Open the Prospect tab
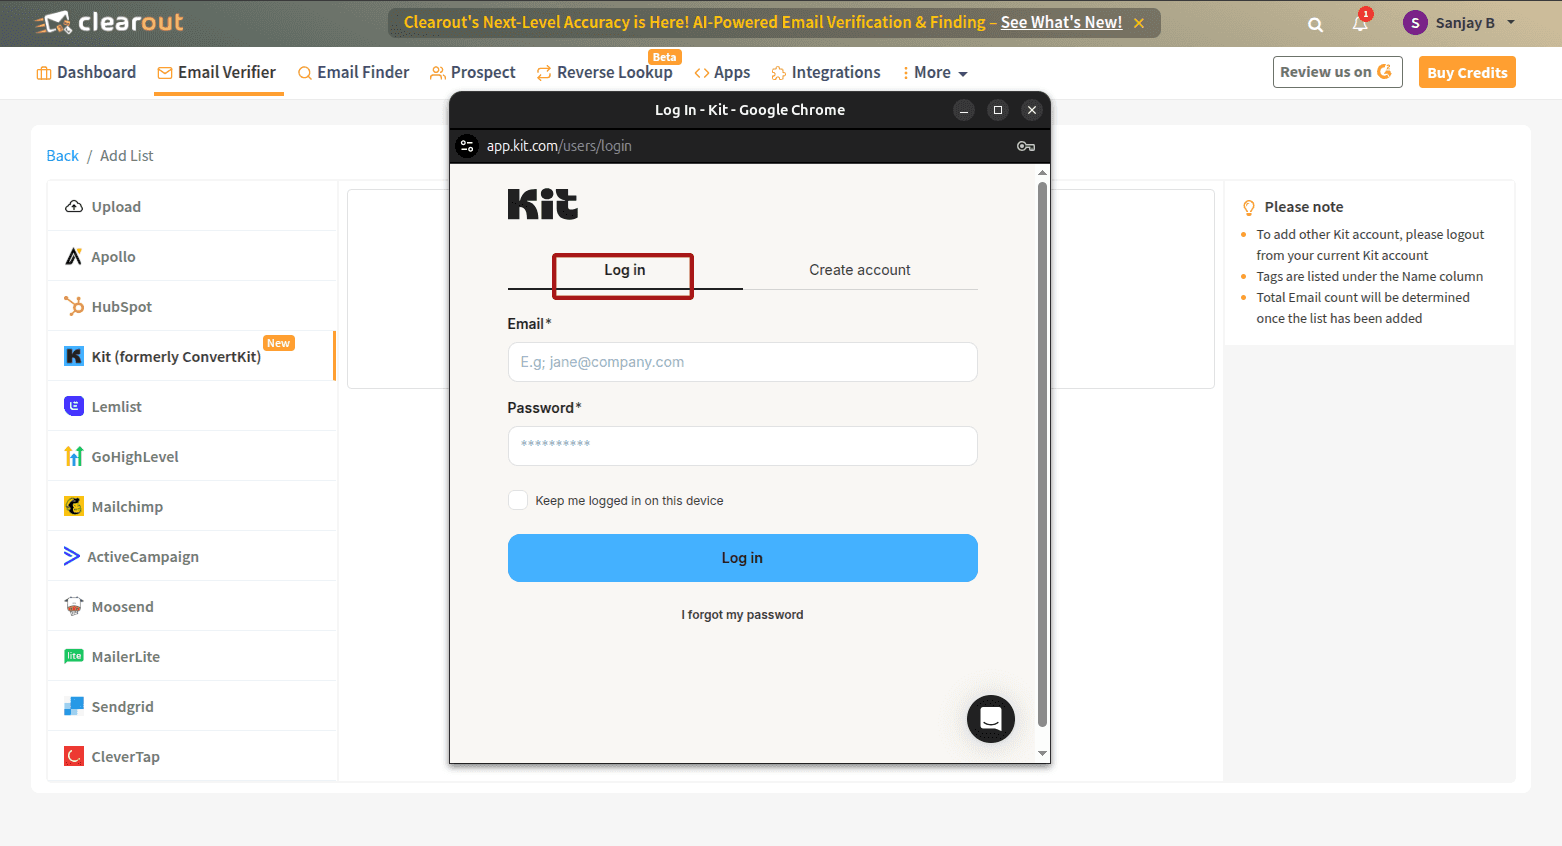The image size is (1562, 846). (473, 72)
